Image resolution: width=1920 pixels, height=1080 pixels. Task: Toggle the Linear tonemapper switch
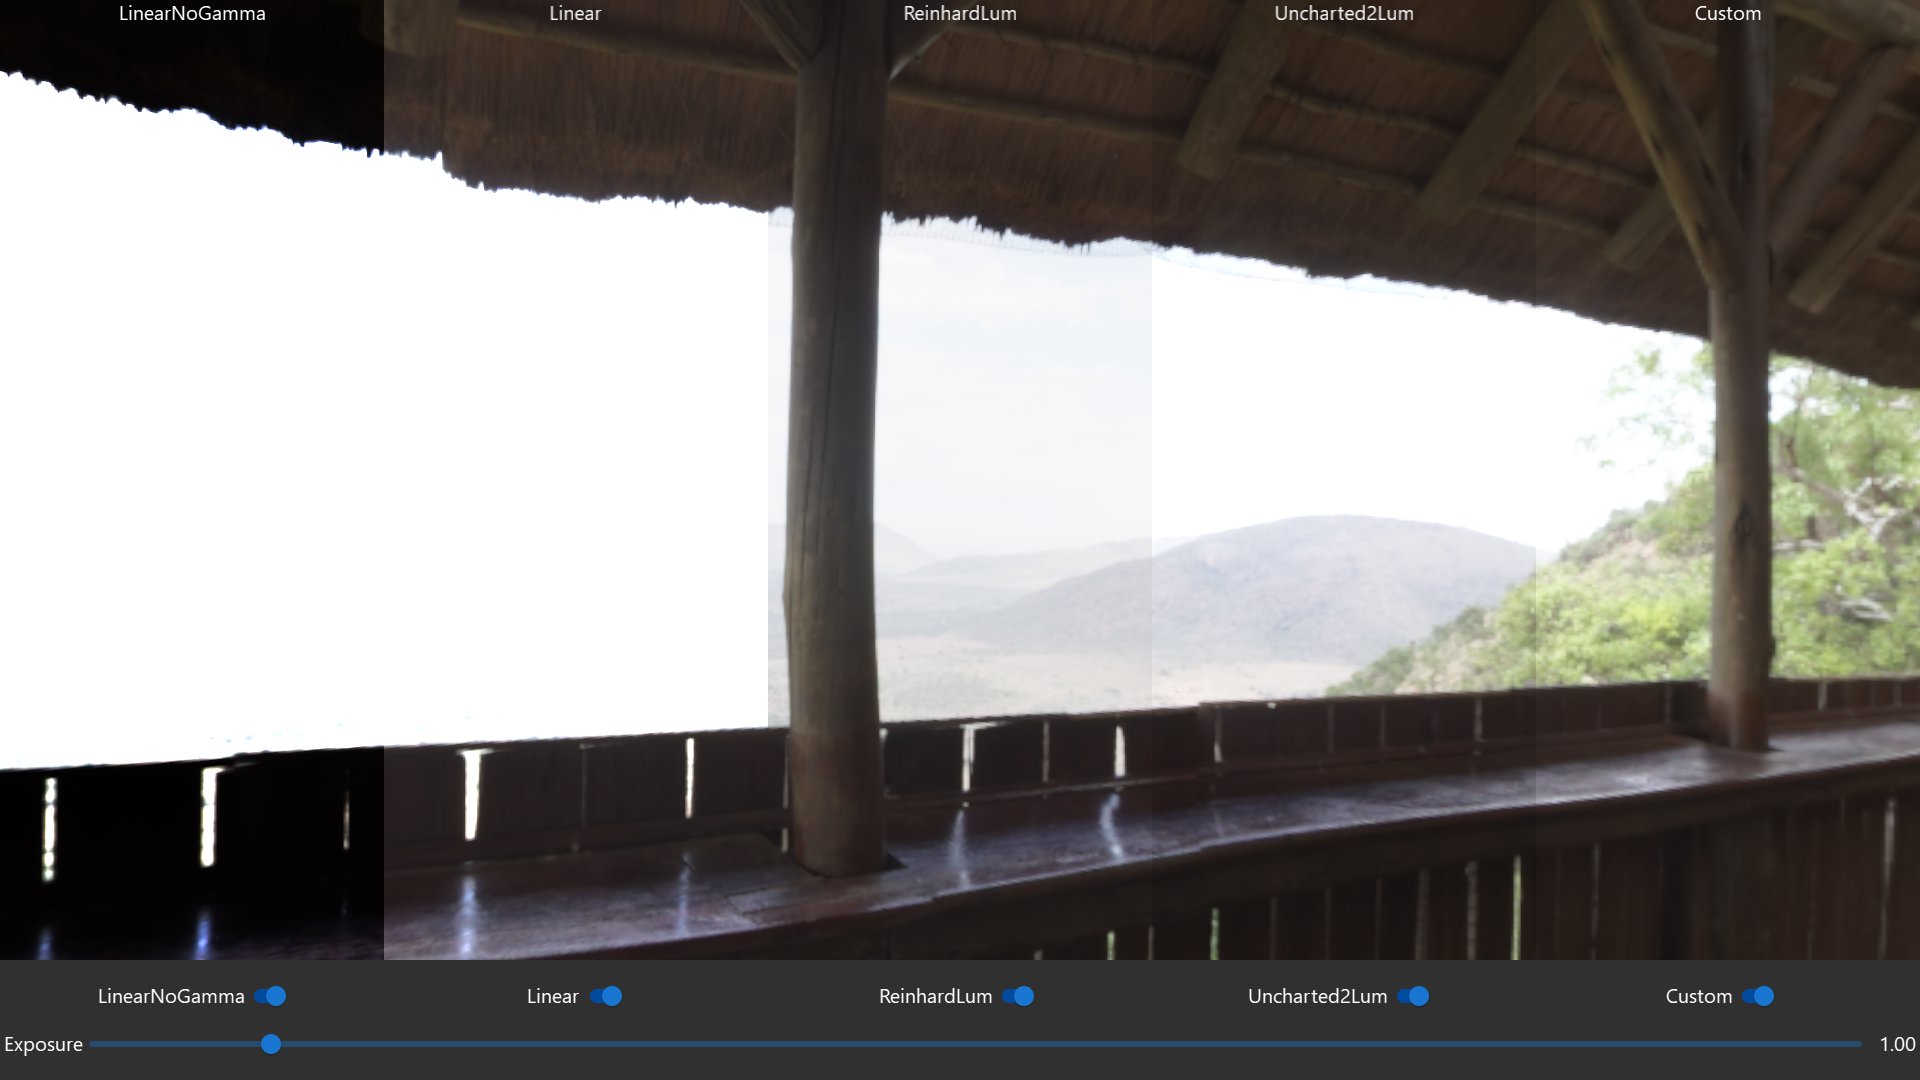606,996
